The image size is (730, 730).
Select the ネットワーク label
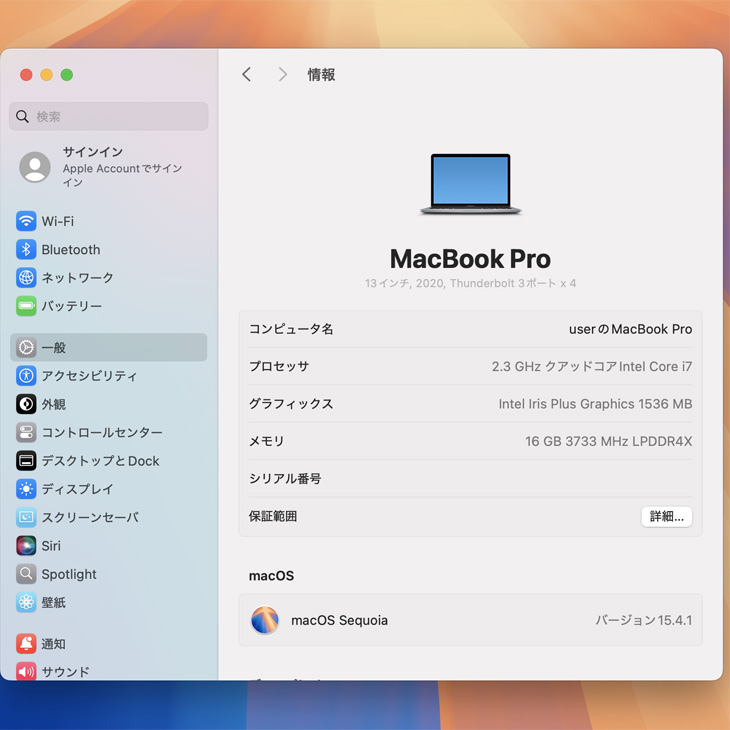[x=77, y=277]
